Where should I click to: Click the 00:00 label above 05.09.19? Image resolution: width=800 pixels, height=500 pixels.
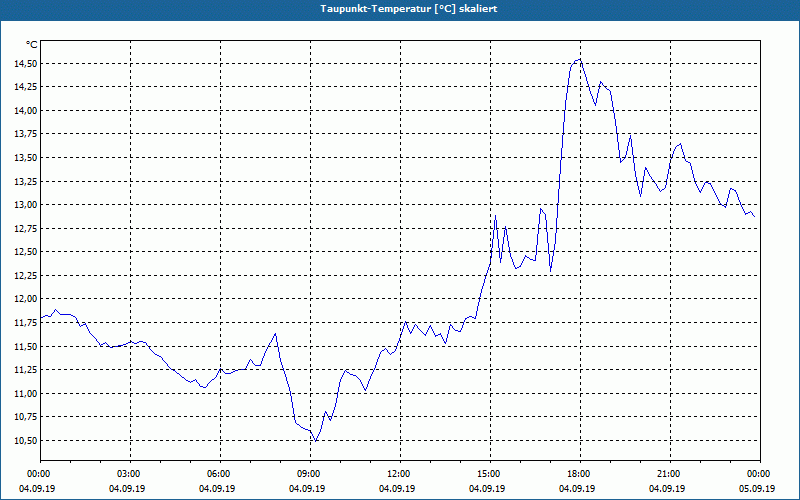760,474
